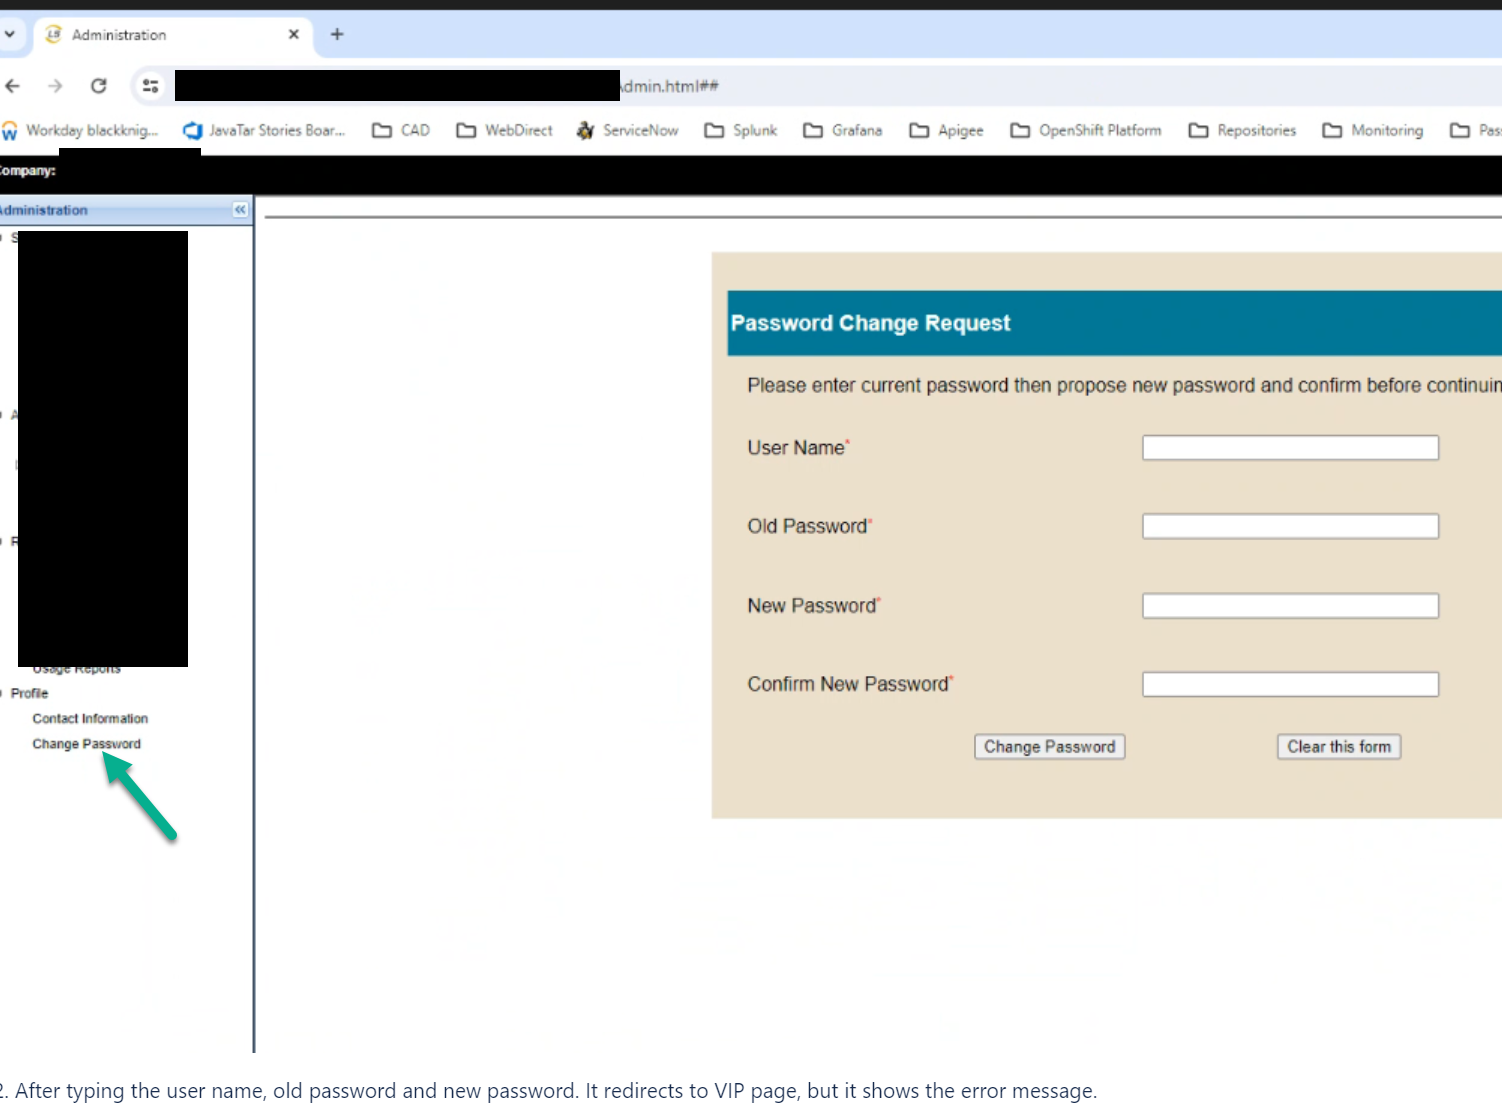This screenshot has height=1108, width=1502.
Task: Open the OpenShift Platform bookmark folder
Action: (1086, 130)
